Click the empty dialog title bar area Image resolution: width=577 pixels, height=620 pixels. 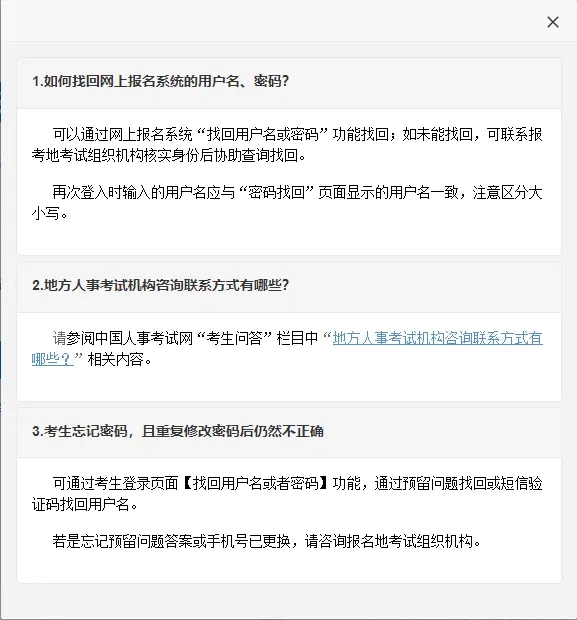pyautogui.click(x=273, y=21)
